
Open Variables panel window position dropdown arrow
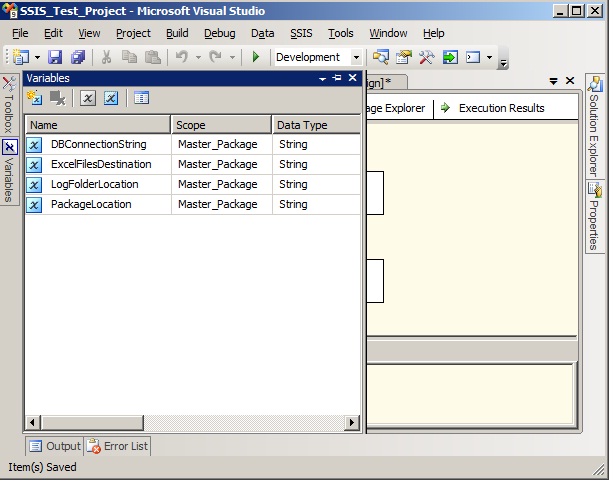pos(323,78)
